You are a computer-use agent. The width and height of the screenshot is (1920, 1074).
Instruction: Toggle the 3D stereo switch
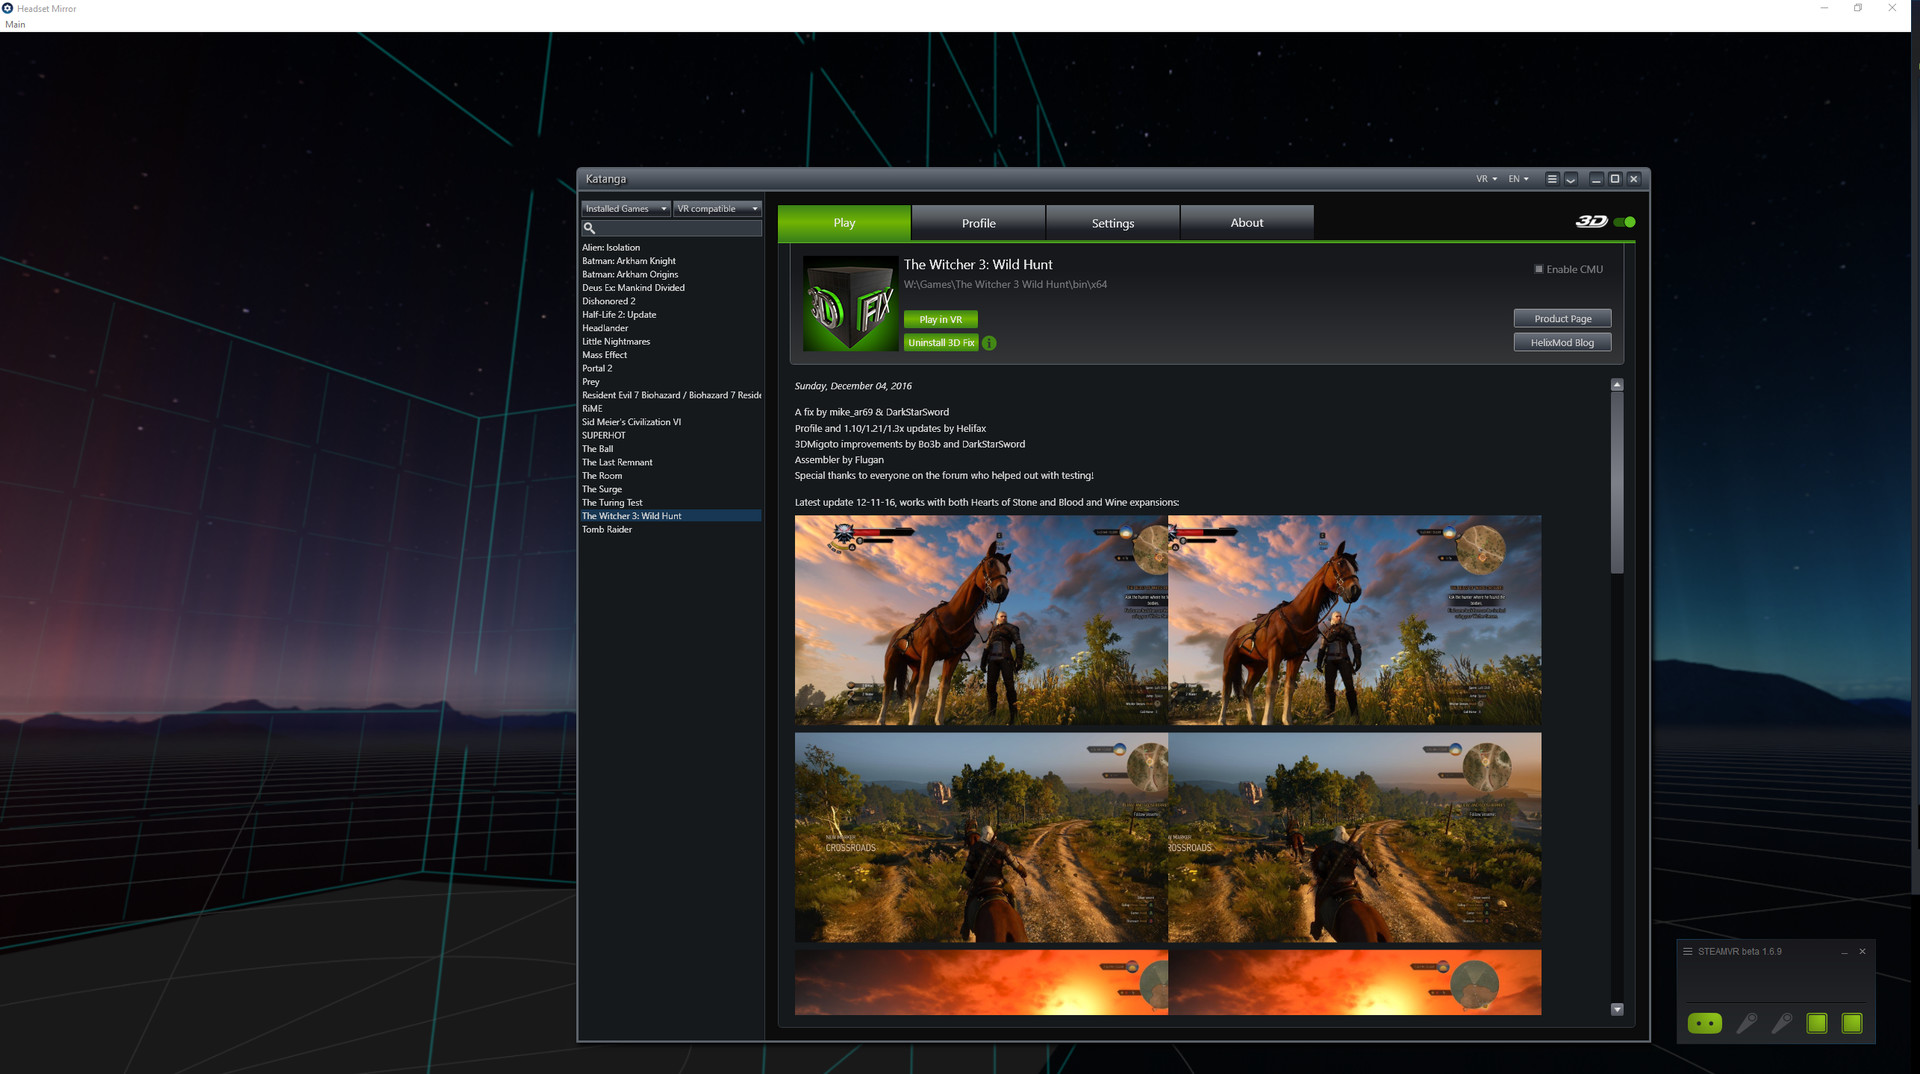pos(1623,221)
